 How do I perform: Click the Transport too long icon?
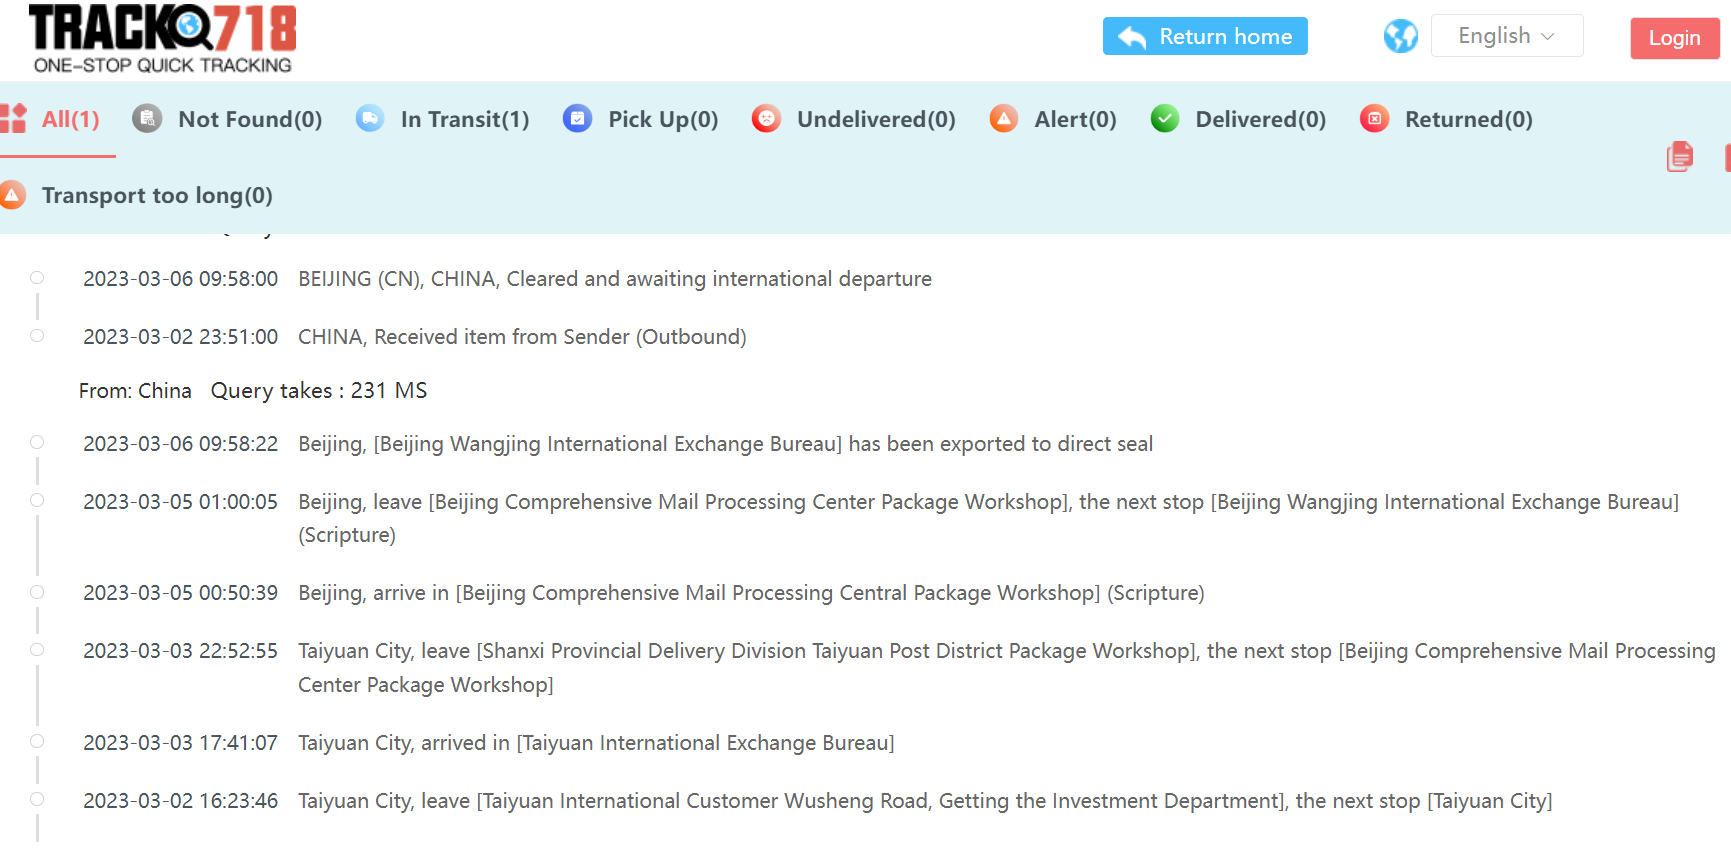[x=12, y=195]
